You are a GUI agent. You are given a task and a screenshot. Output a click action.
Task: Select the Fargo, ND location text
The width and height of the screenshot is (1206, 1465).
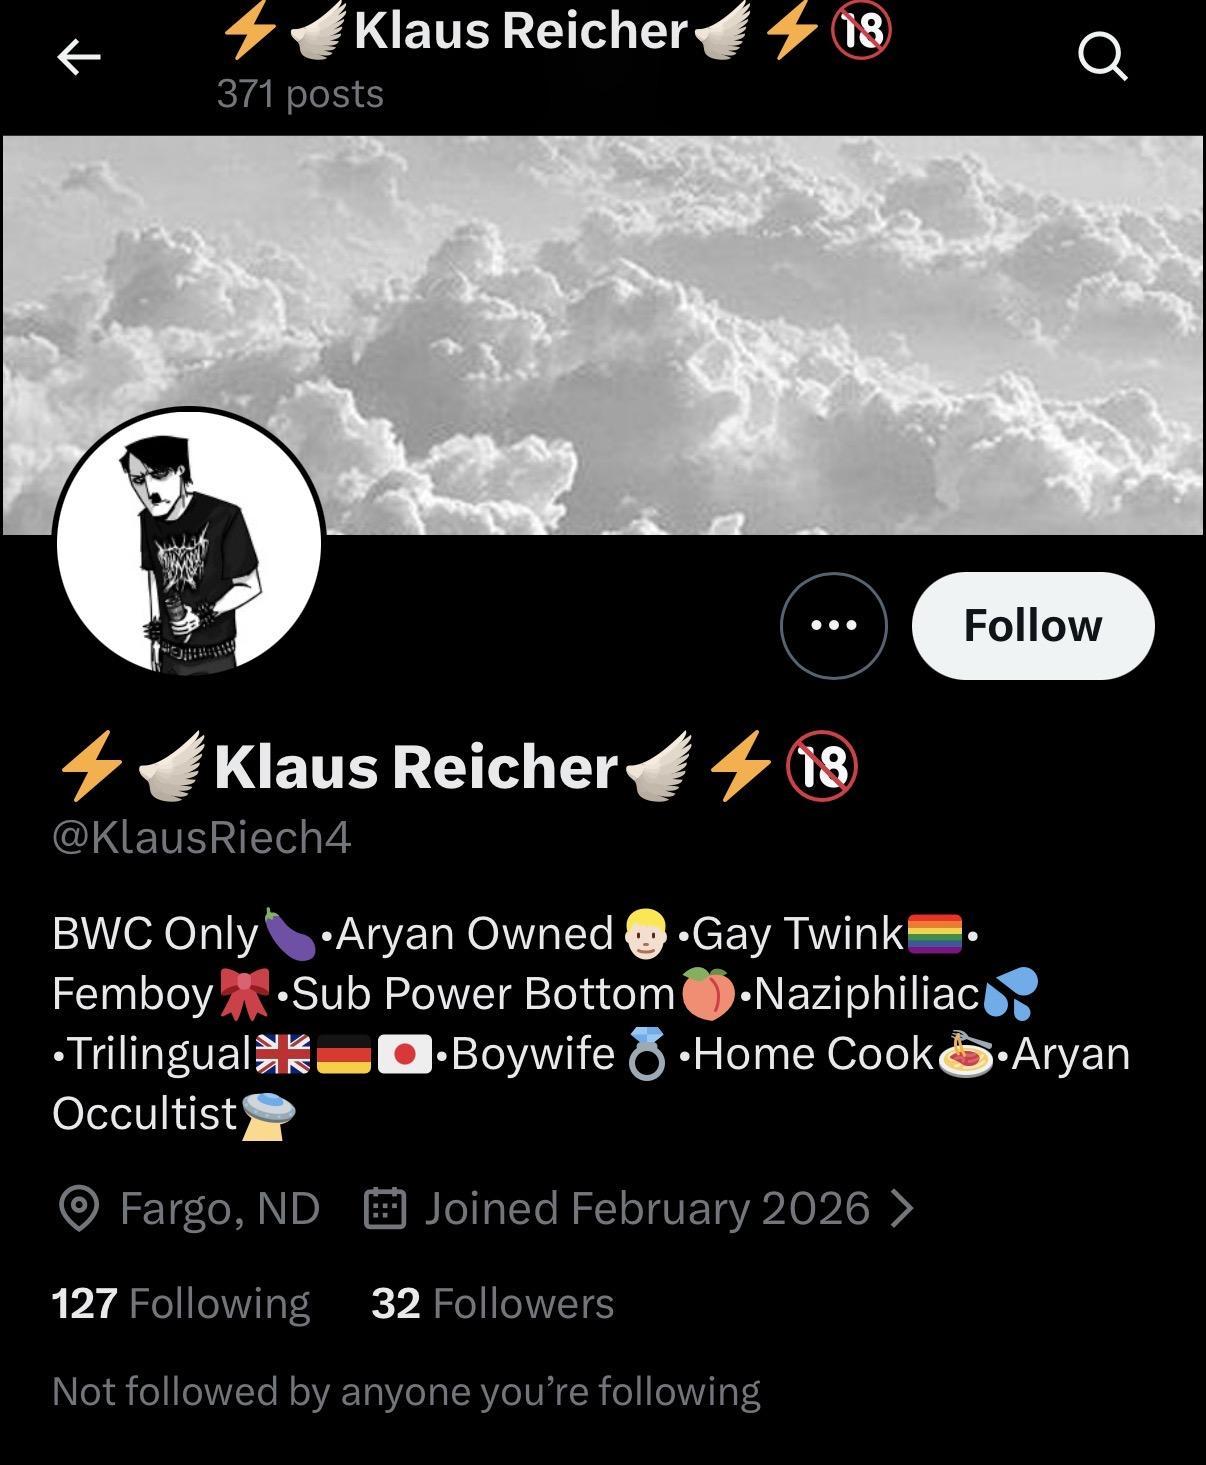point(220,1208)
